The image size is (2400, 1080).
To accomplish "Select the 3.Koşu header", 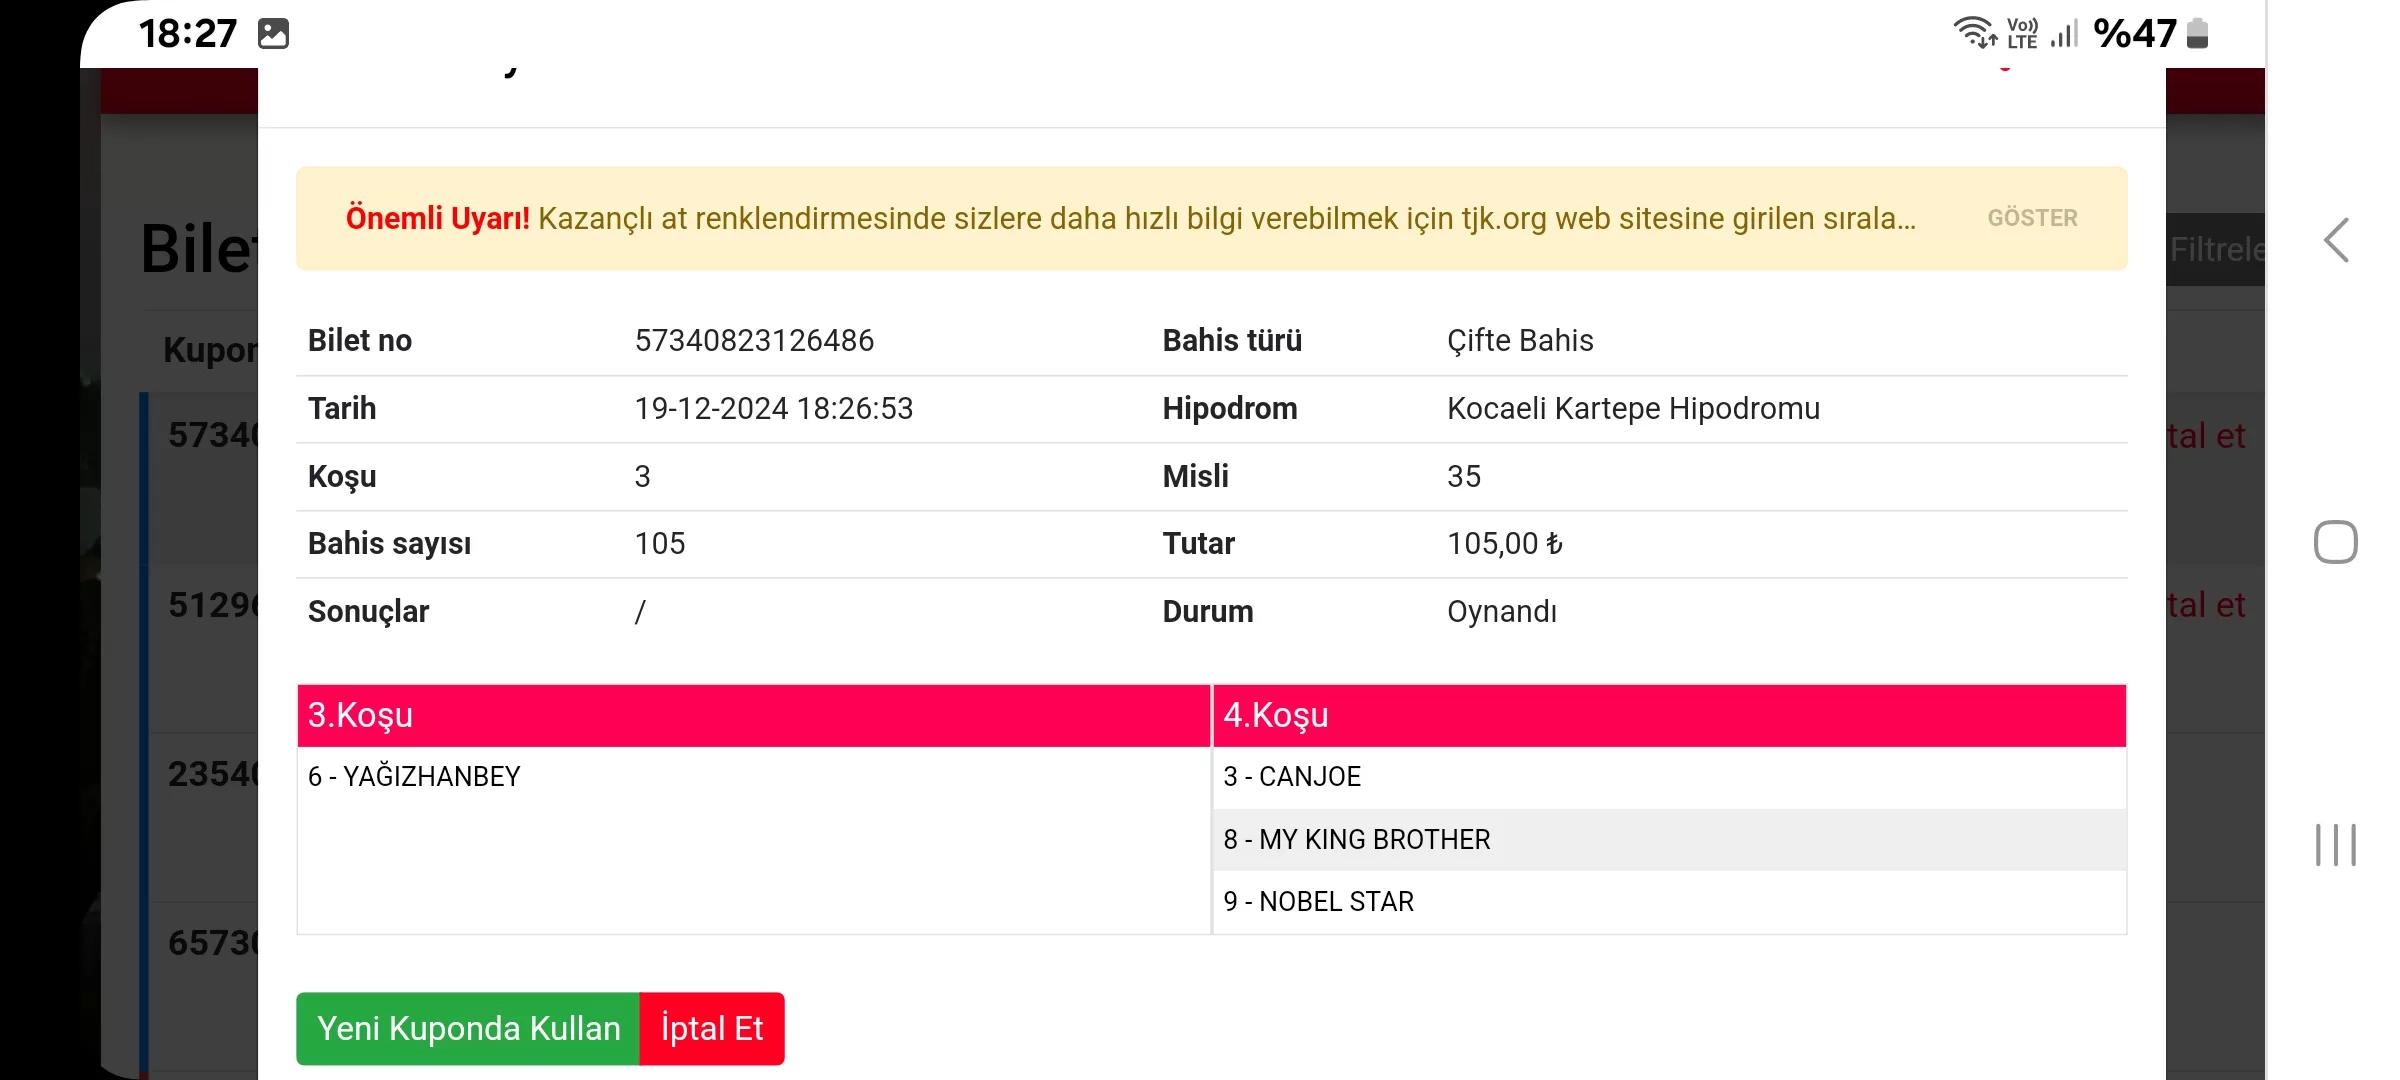I will click(x=754, y=715).
